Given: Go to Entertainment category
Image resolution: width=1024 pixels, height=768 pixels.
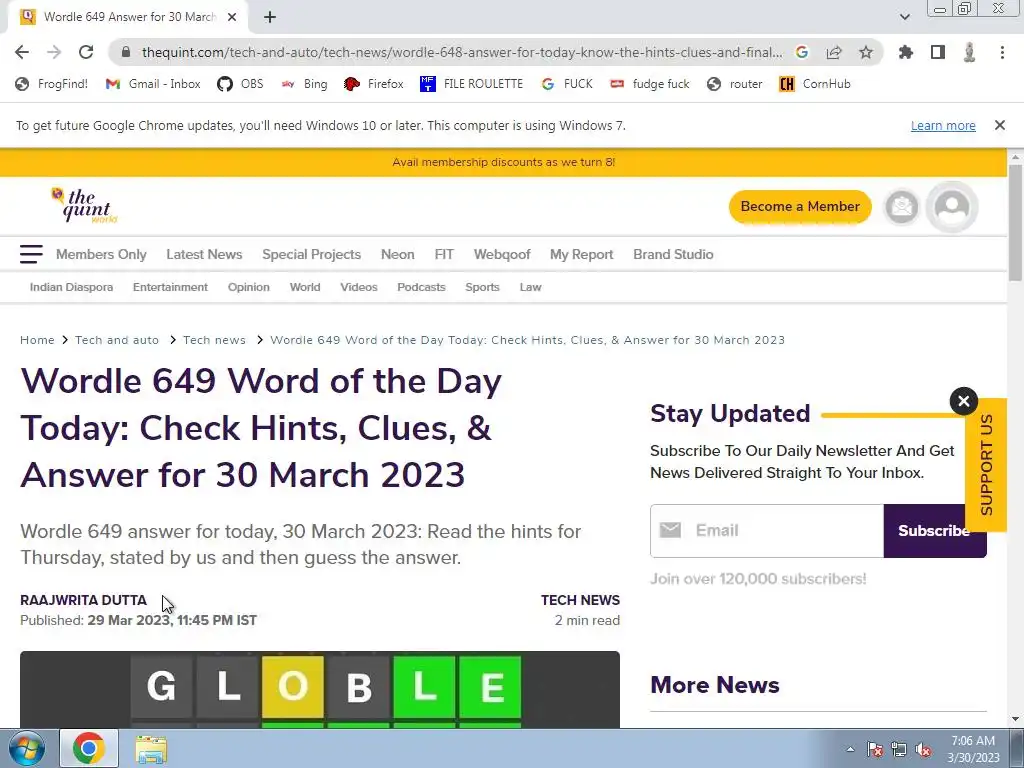Looking at the screenshot, I should [x=170, y=287].
